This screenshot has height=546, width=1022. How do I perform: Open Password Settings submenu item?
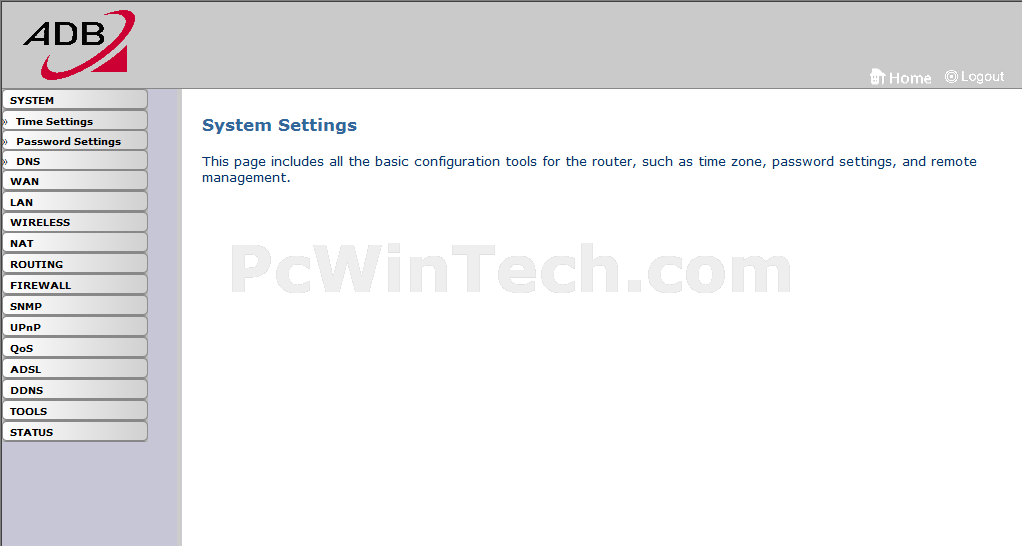coord(75,141)
